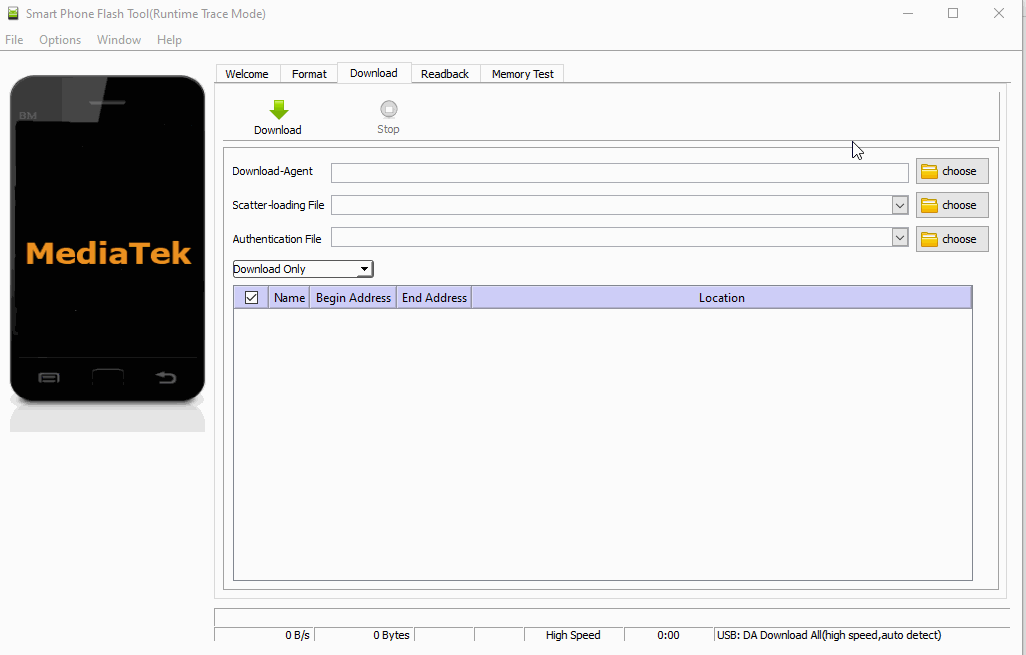
Task: Switch to the Format tab
Action: point(309,74)
